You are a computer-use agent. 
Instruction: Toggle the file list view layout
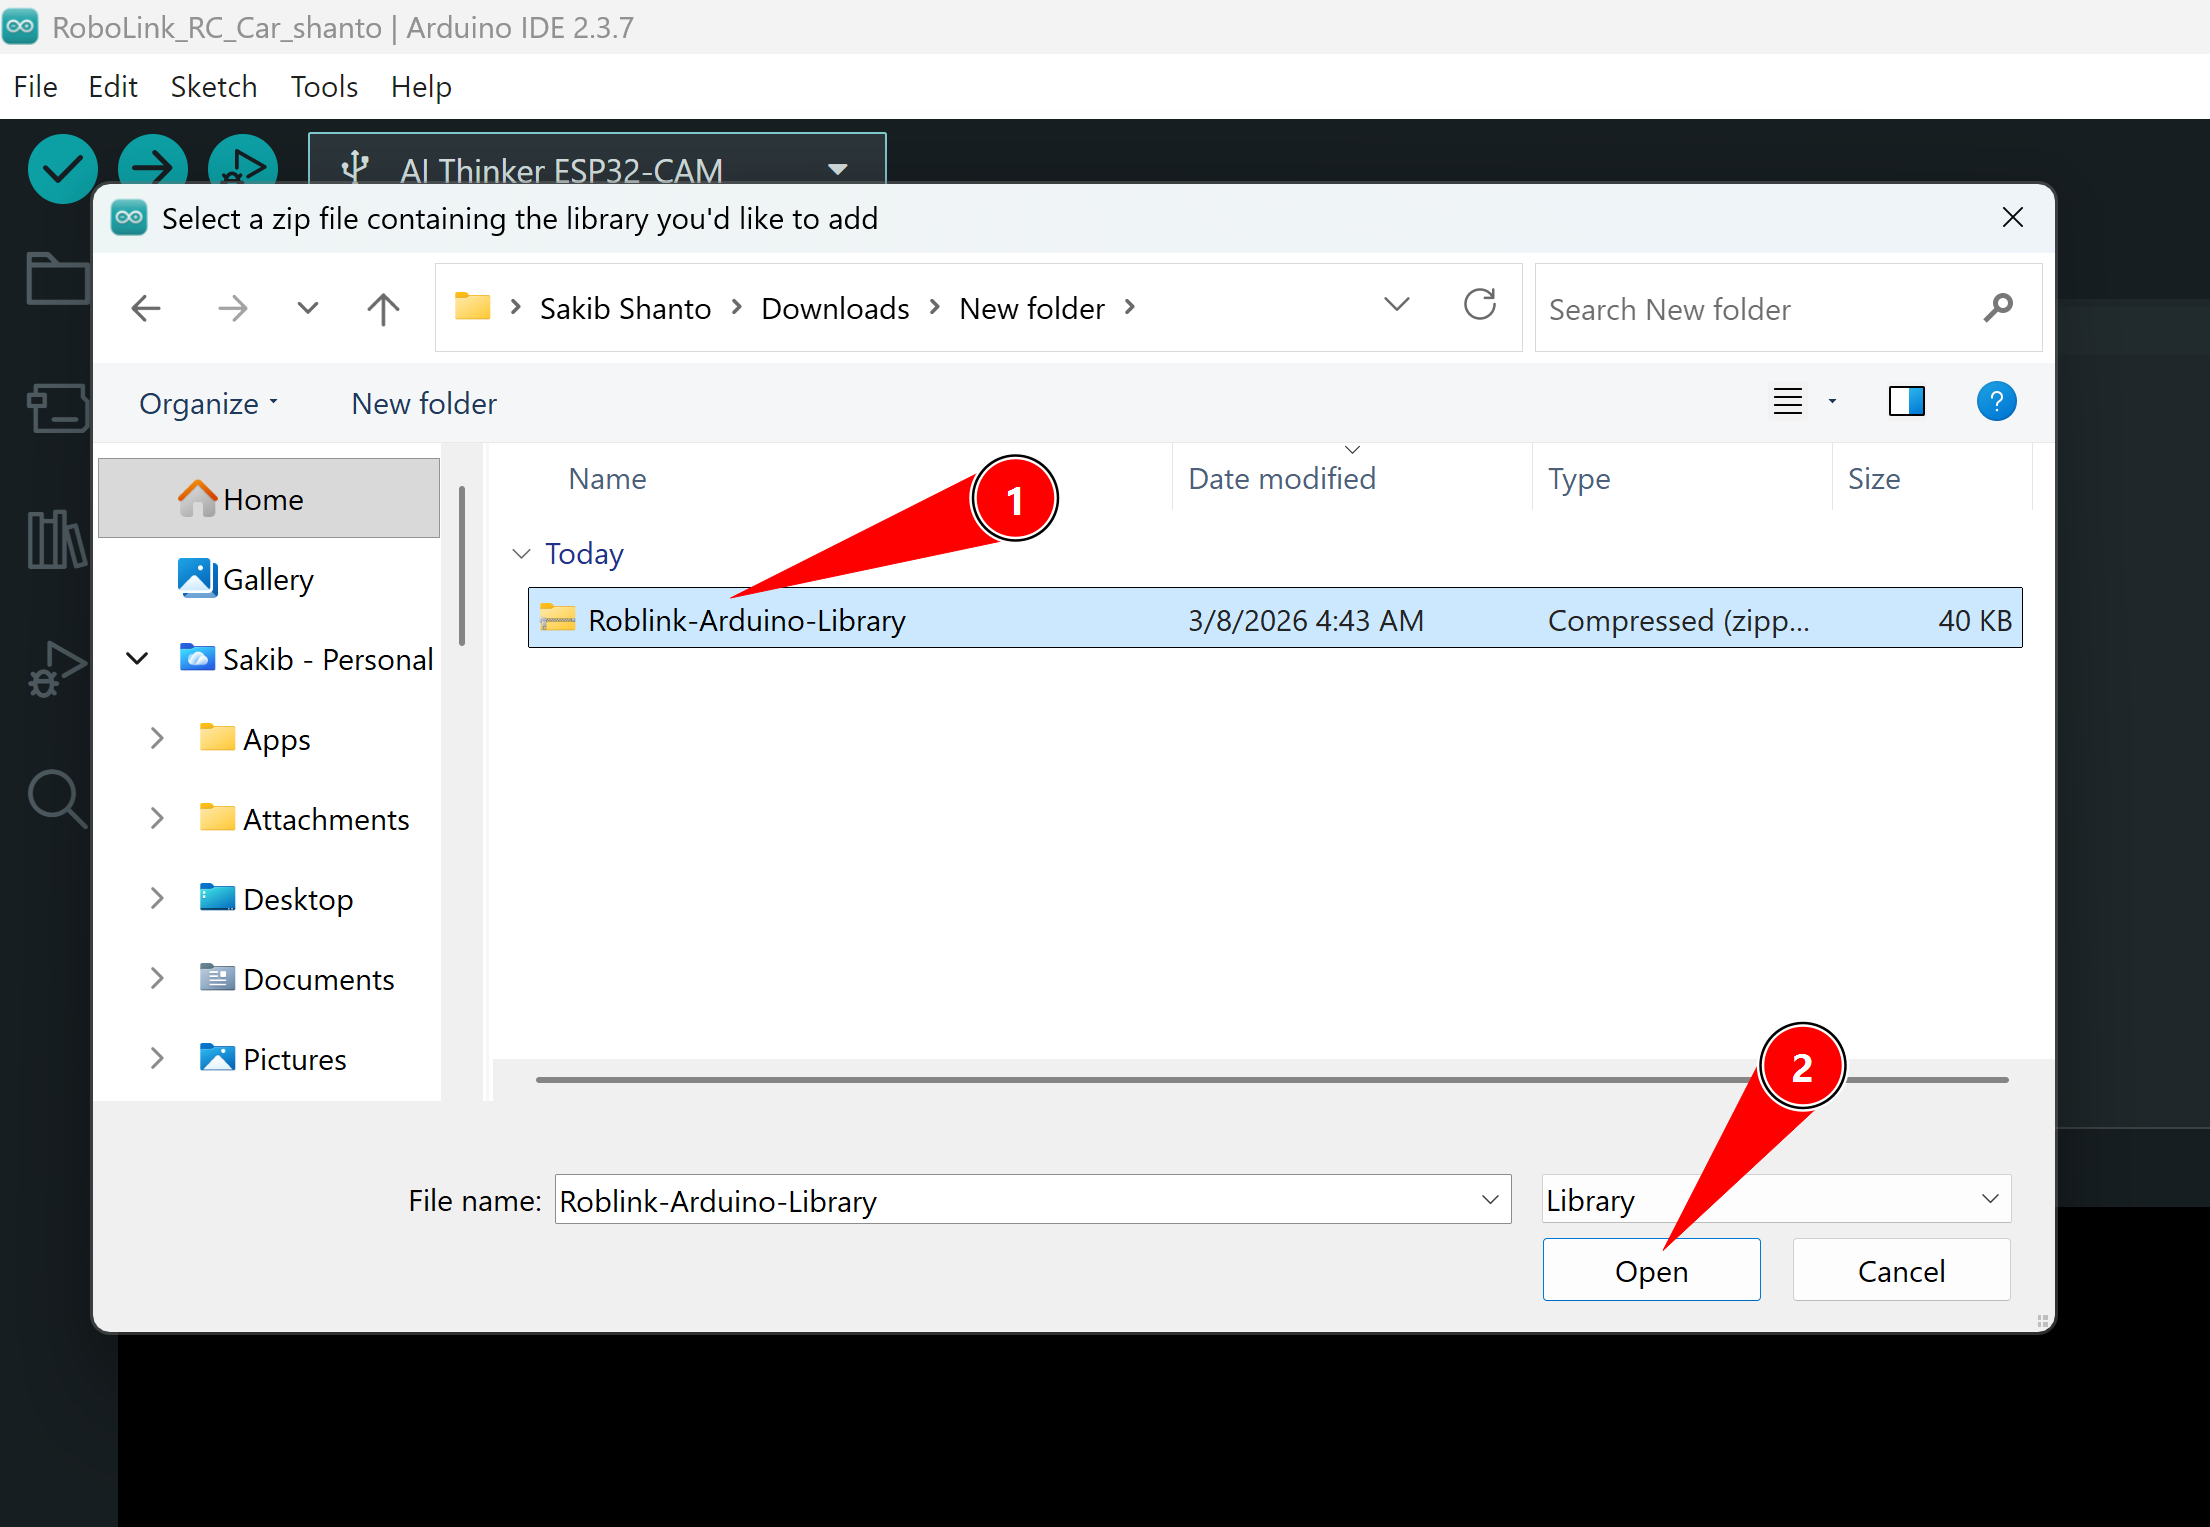[x=1788, y=401]
